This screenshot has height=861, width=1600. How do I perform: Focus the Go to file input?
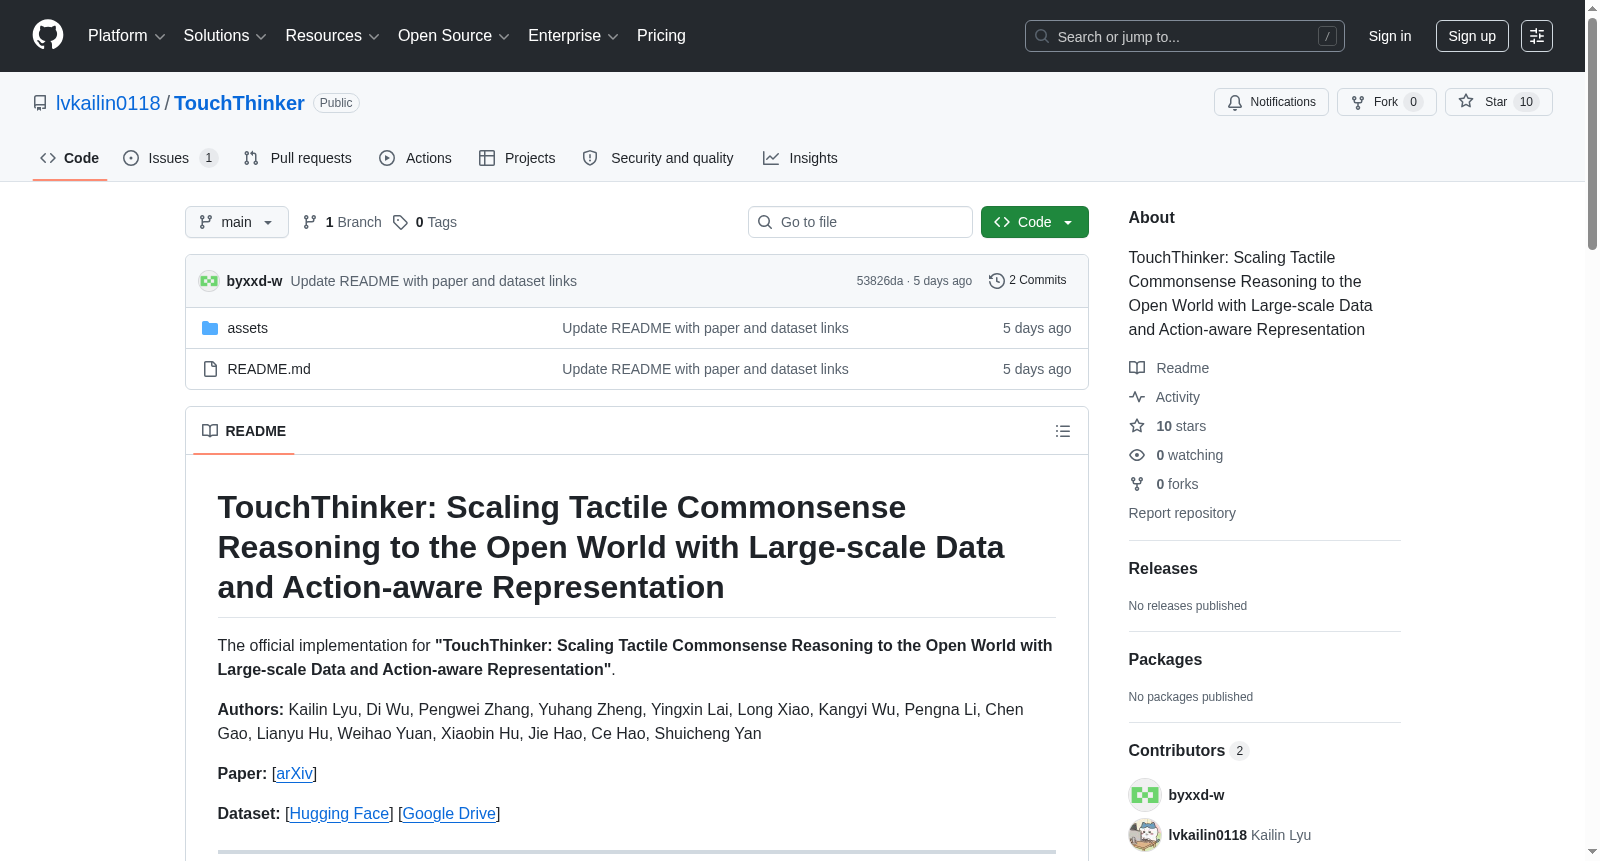[x=860, y=222]
